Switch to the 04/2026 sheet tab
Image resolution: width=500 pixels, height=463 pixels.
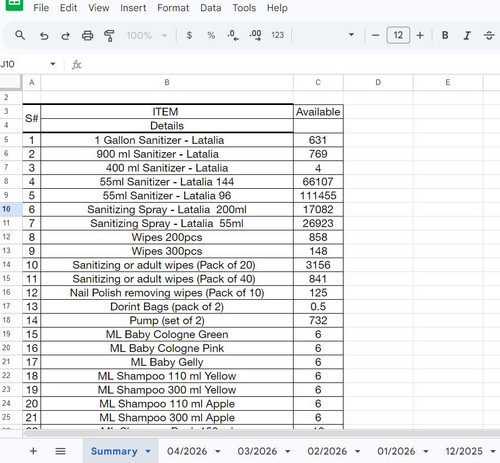(187, 451)
